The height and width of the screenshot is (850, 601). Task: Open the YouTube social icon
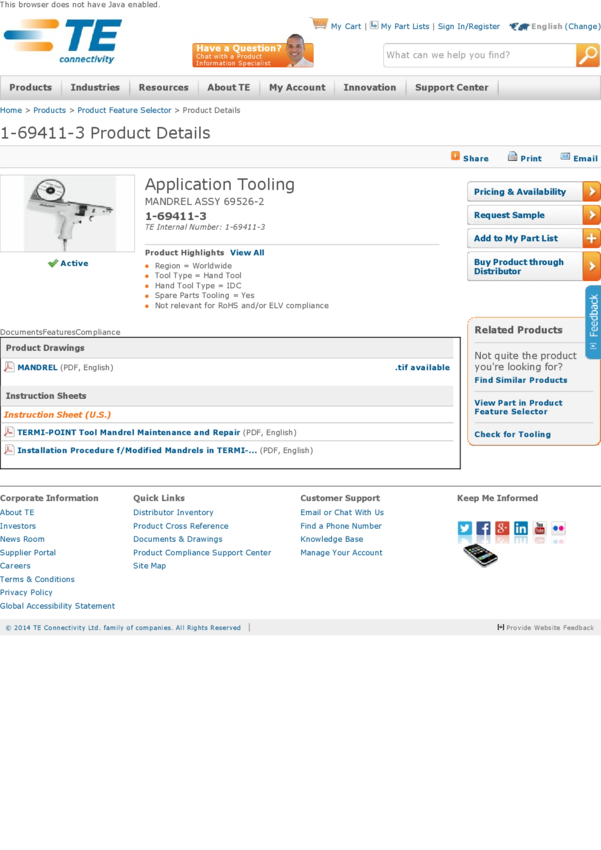(540, 528)
